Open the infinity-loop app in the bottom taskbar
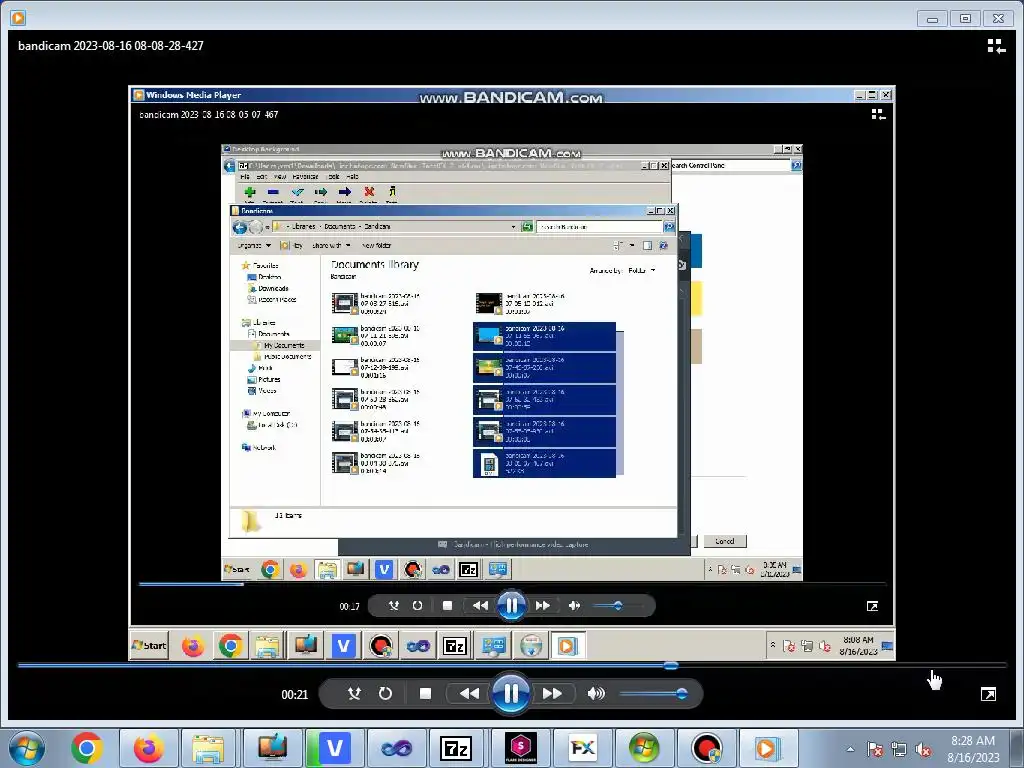Image resolution: width=1024 pixels, height=768 pixels. tap(396, 748)
